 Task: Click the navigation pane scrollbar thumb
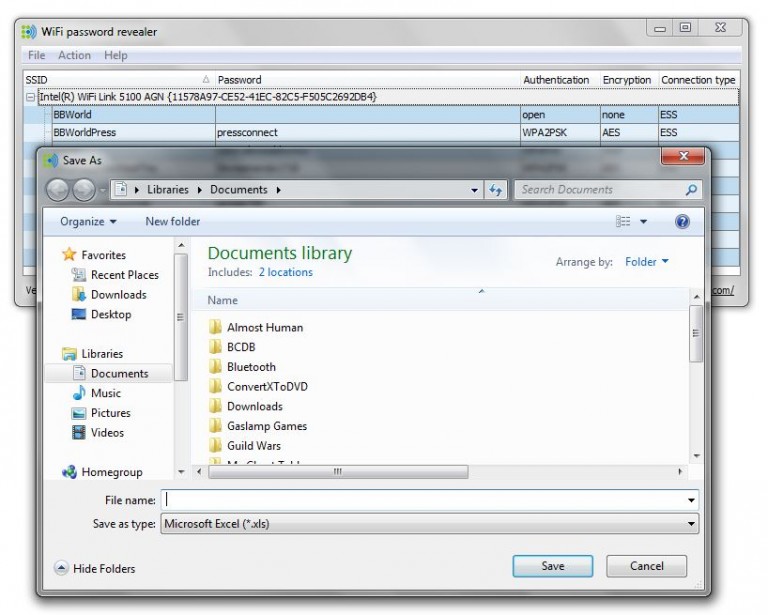tap(180, 317)
